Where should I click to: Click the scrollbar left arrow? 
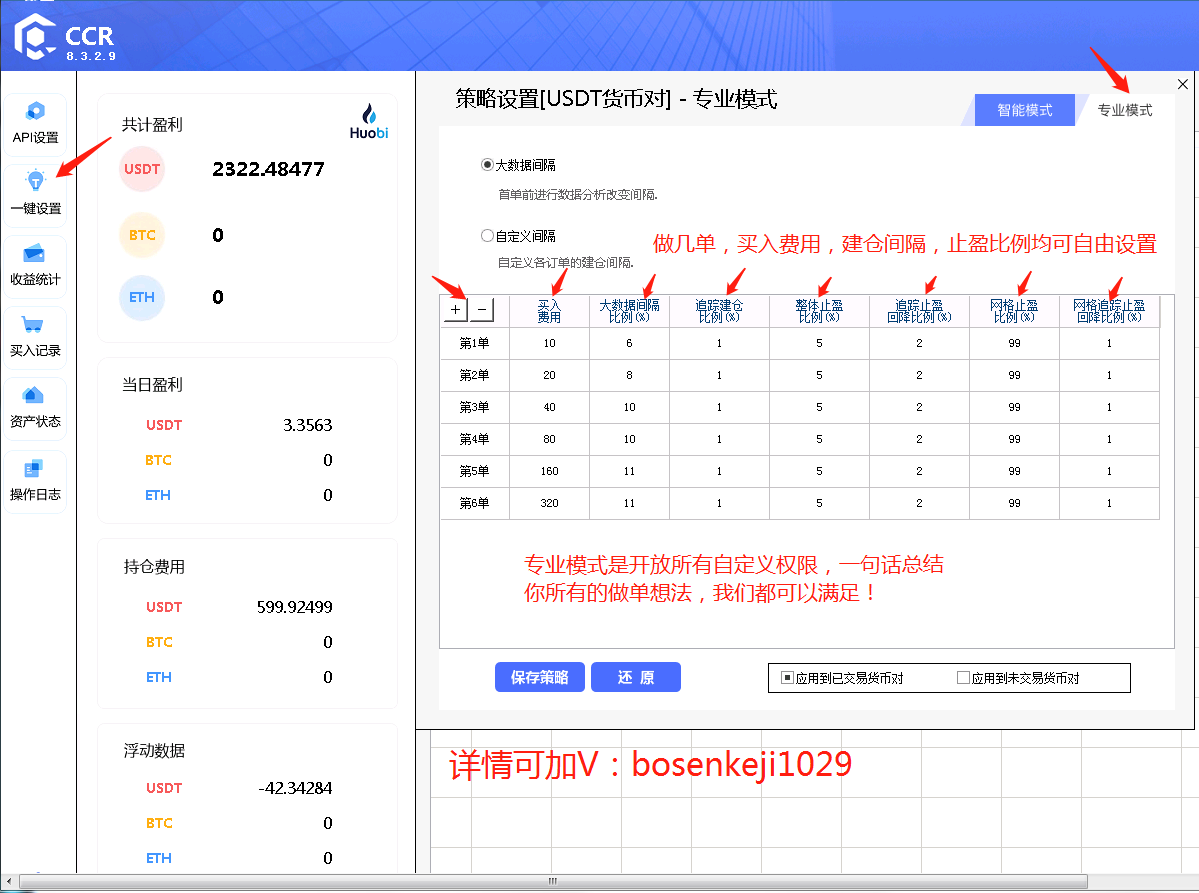tap(8, 882)
